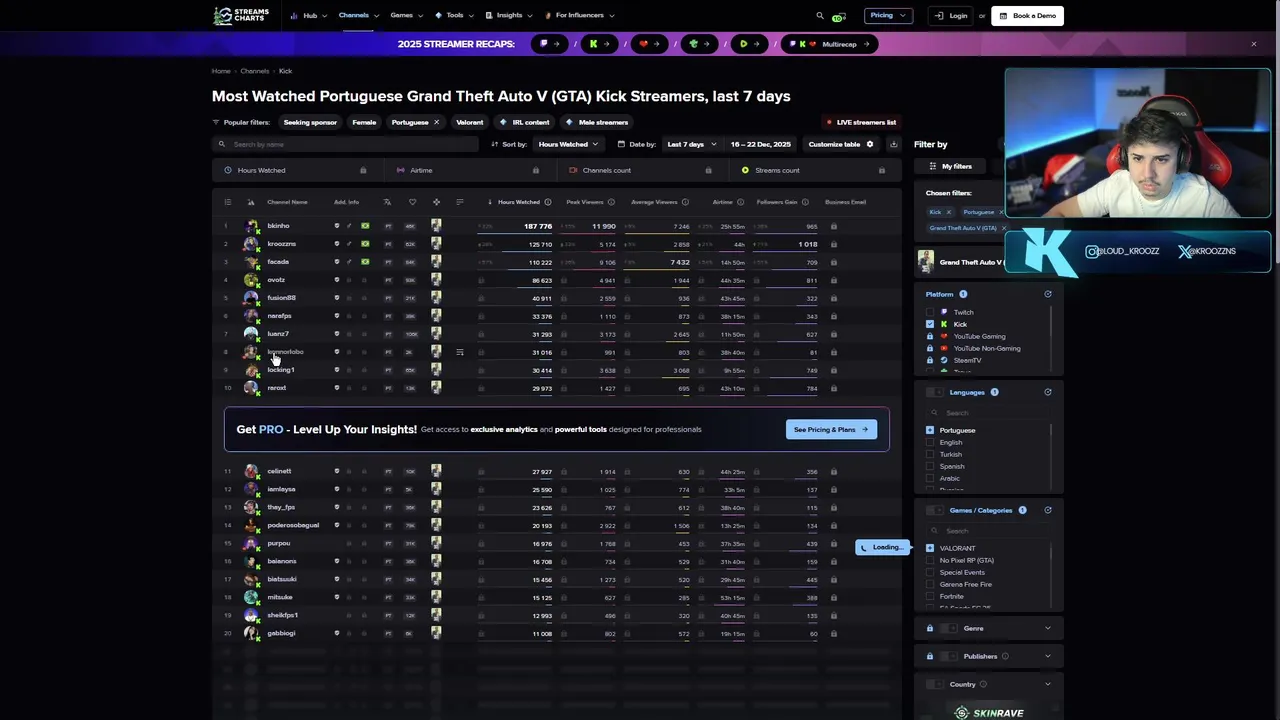1280x720 pixels.
Task: Open the Channels navigation menu
Action: (x=358, y=15)
